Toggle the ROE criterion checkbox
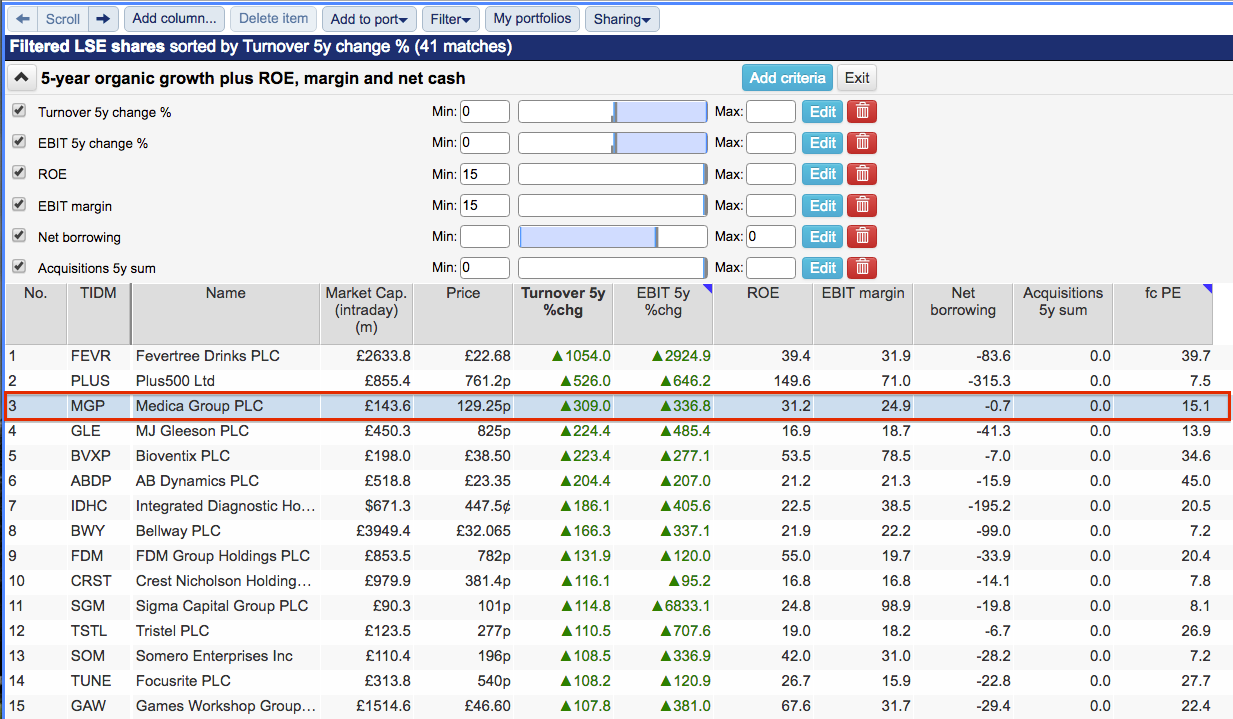The image size is (1233, 719). coord(19,173)
